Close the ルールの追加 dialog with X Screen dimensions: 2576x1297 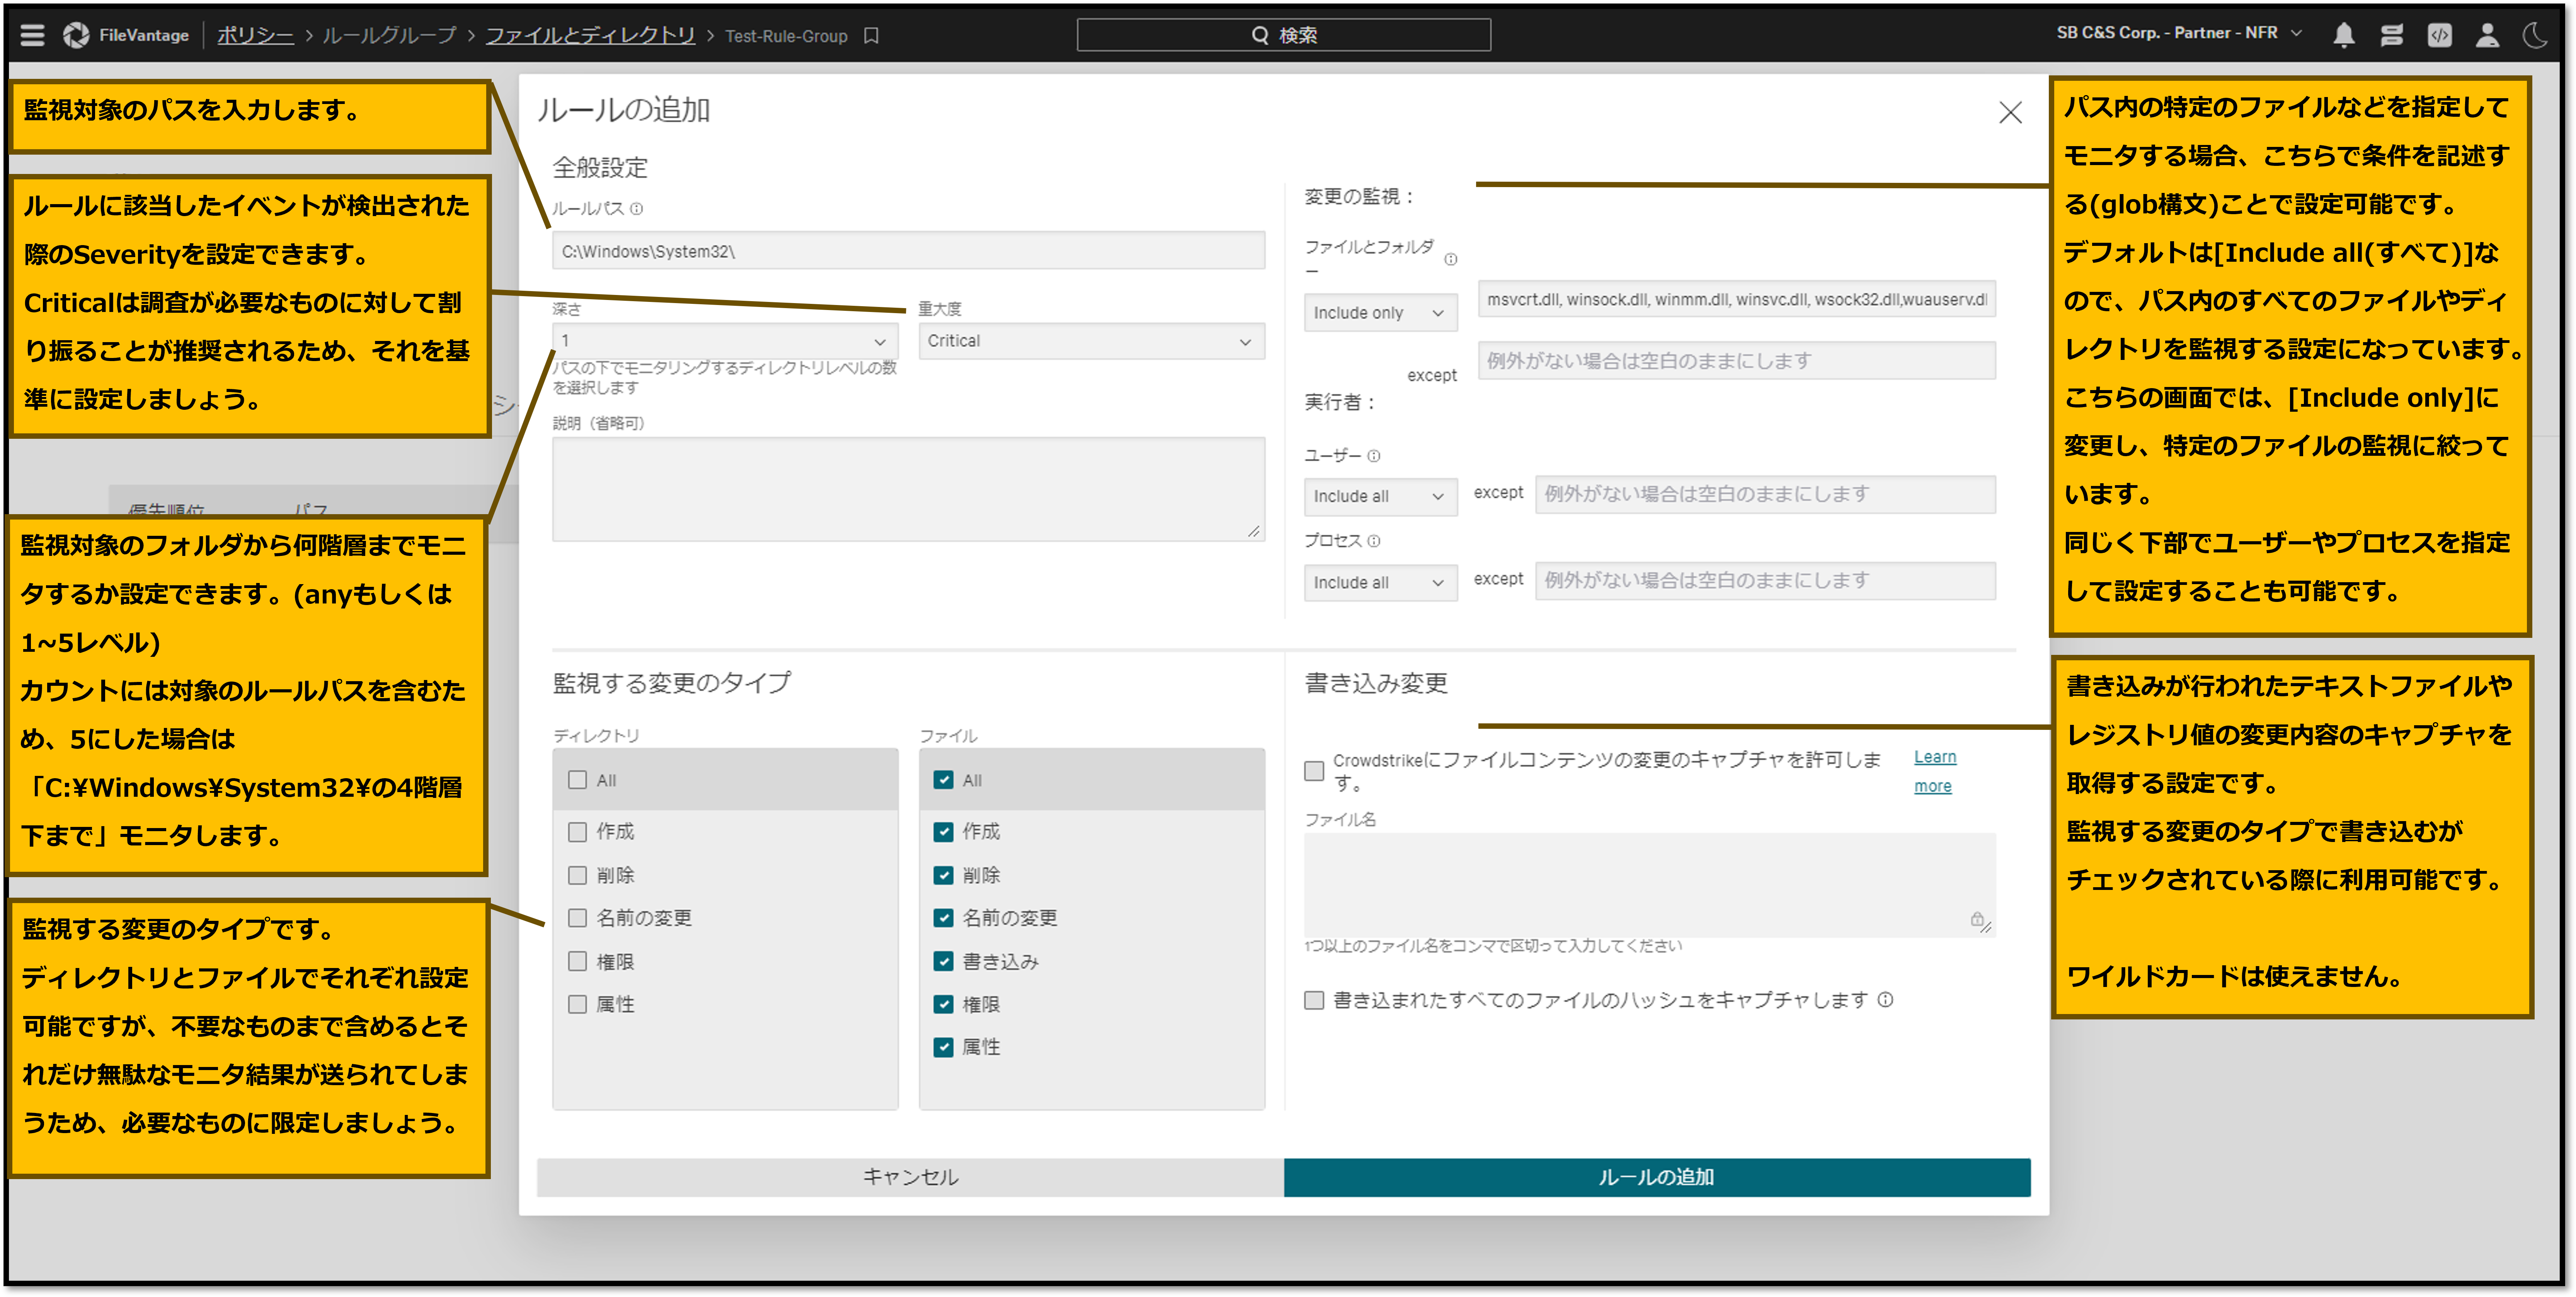tap(2010, 112)
